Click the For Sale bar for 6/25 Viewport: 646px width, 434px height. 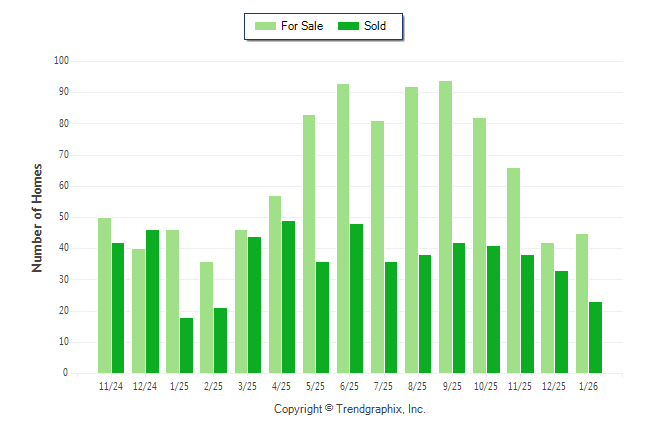pos(343,228)
